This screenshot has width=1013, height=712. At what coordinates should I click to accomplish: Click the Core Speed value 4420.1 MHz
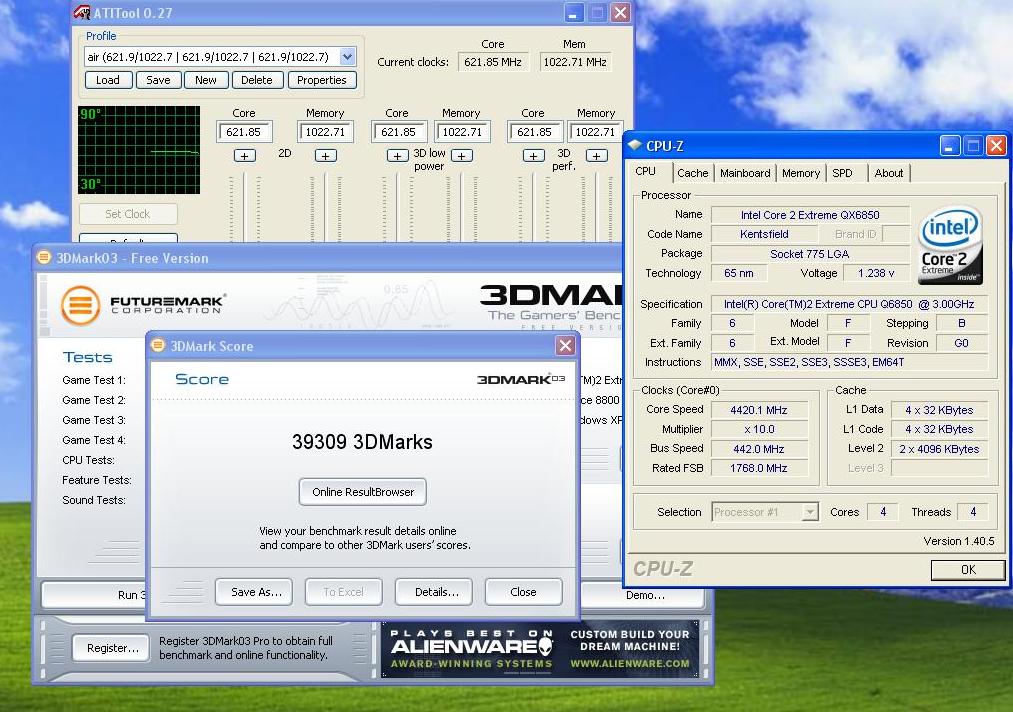coord(759,410)
